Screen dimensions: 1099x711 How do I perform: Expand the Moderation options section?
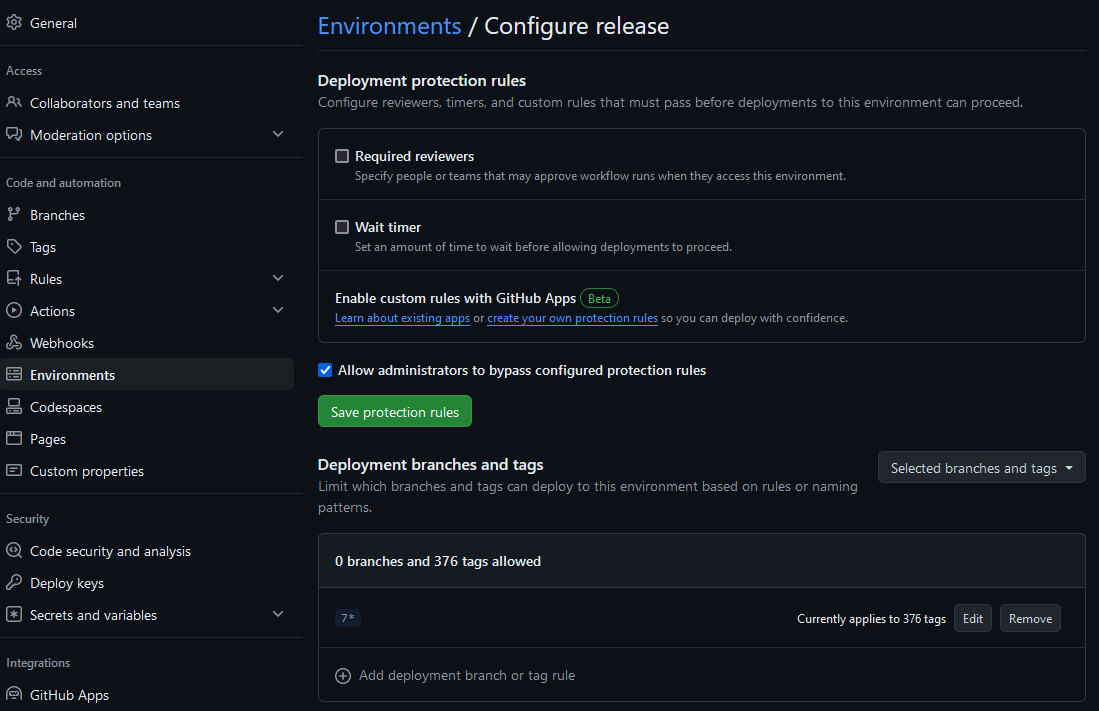pos(277,134)
